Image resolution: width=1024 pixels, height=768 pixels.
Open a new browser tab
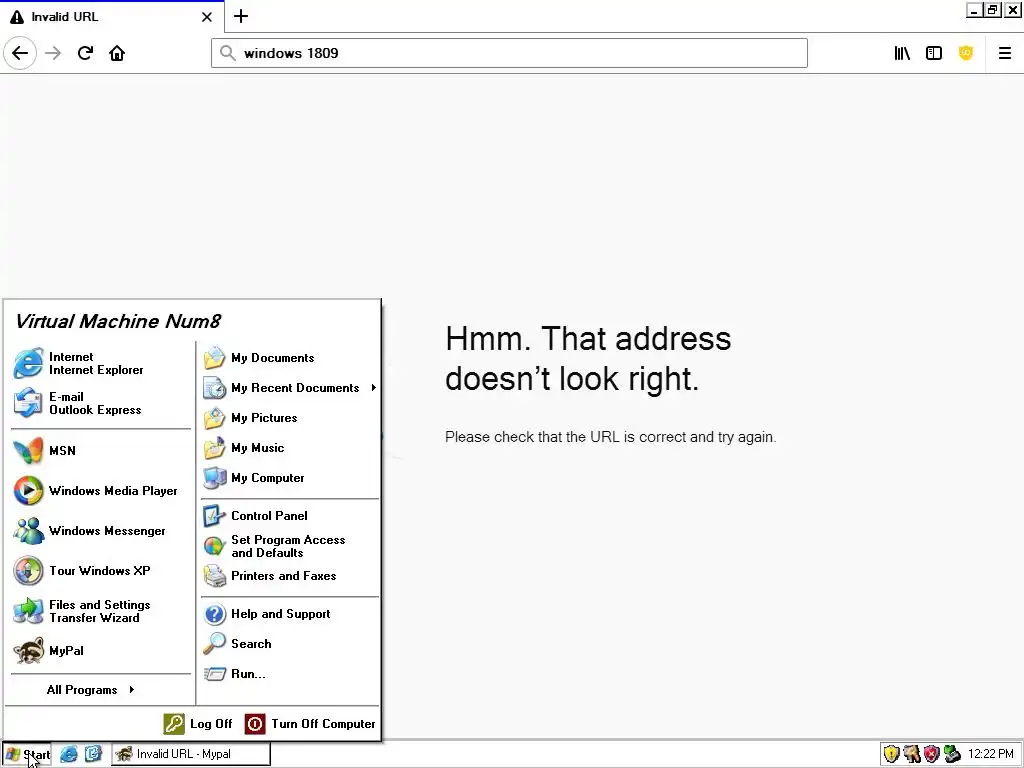(x=241, y=16)
